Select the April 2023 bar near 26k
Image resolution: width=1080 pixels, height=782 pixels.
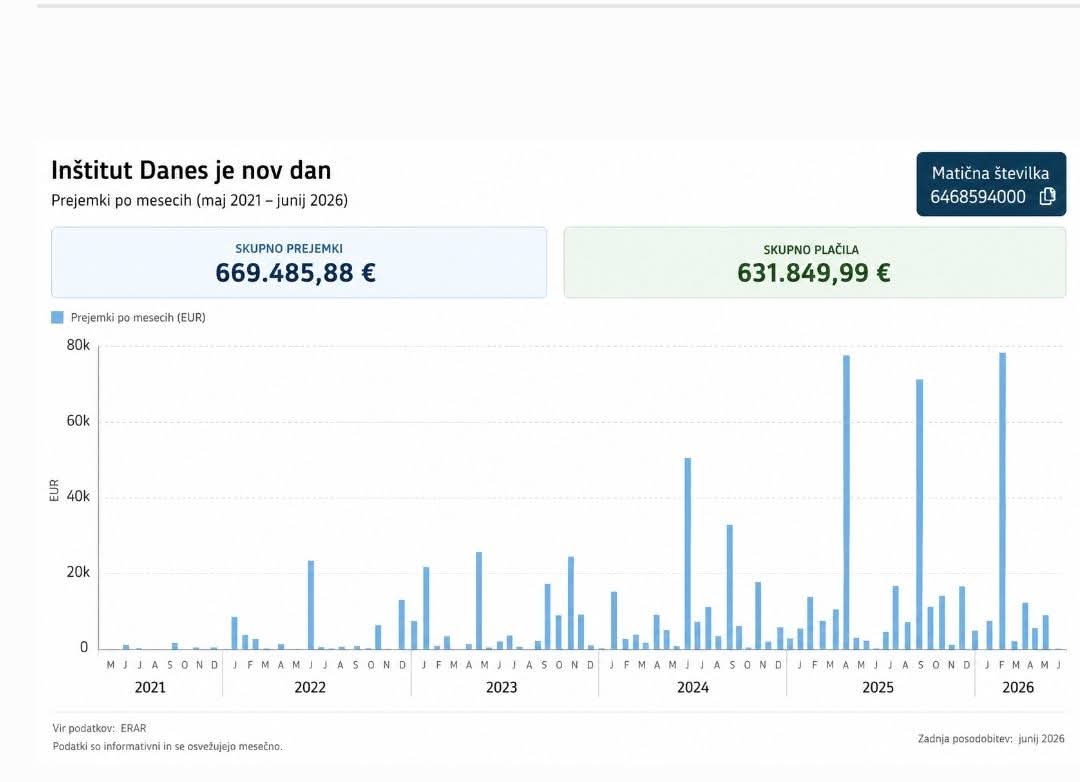tap(479, 601)
